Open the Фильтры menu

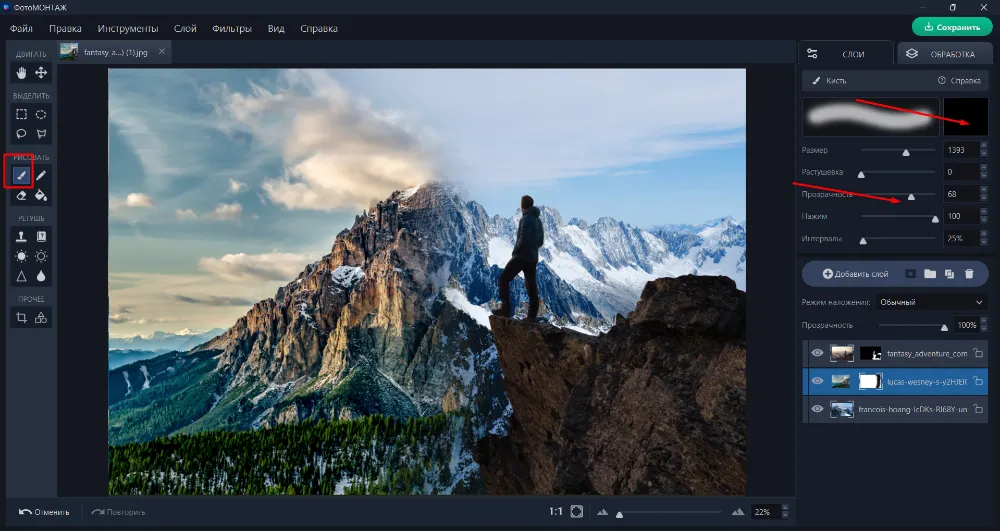(231, 28)
